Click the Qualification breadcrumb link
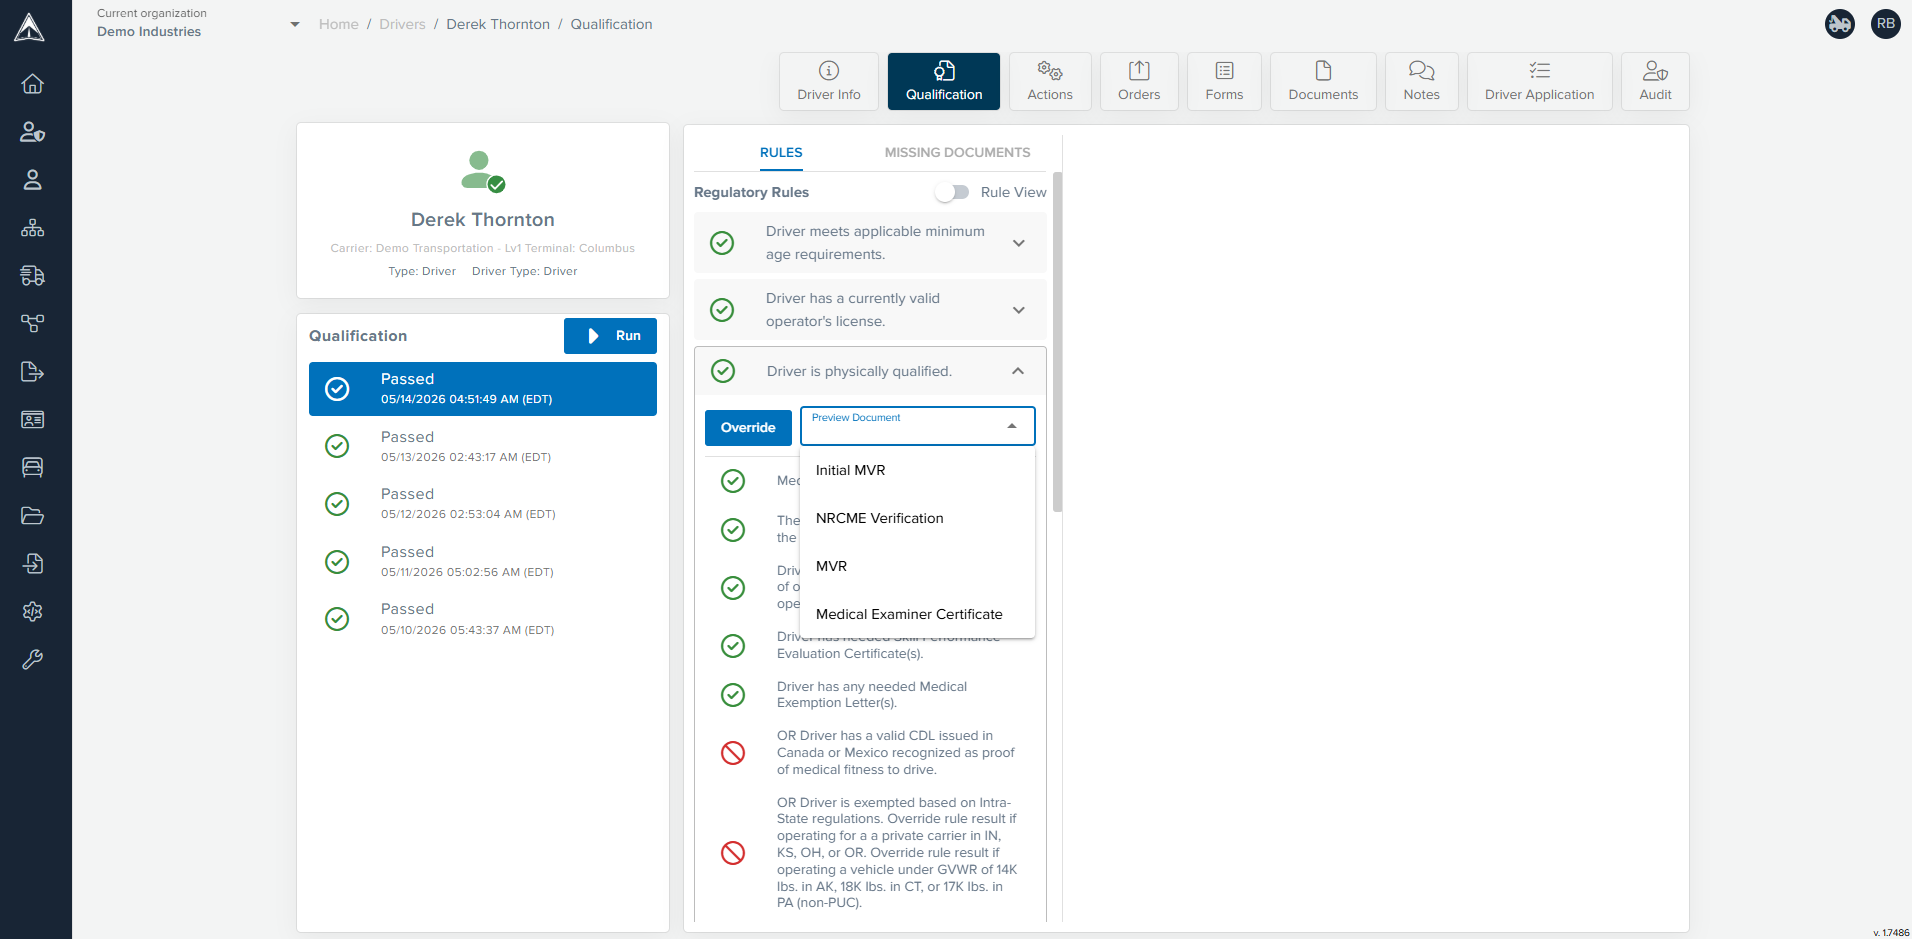Image resolution: width=1912 pixels, height=939 pixels. (611, 24)
